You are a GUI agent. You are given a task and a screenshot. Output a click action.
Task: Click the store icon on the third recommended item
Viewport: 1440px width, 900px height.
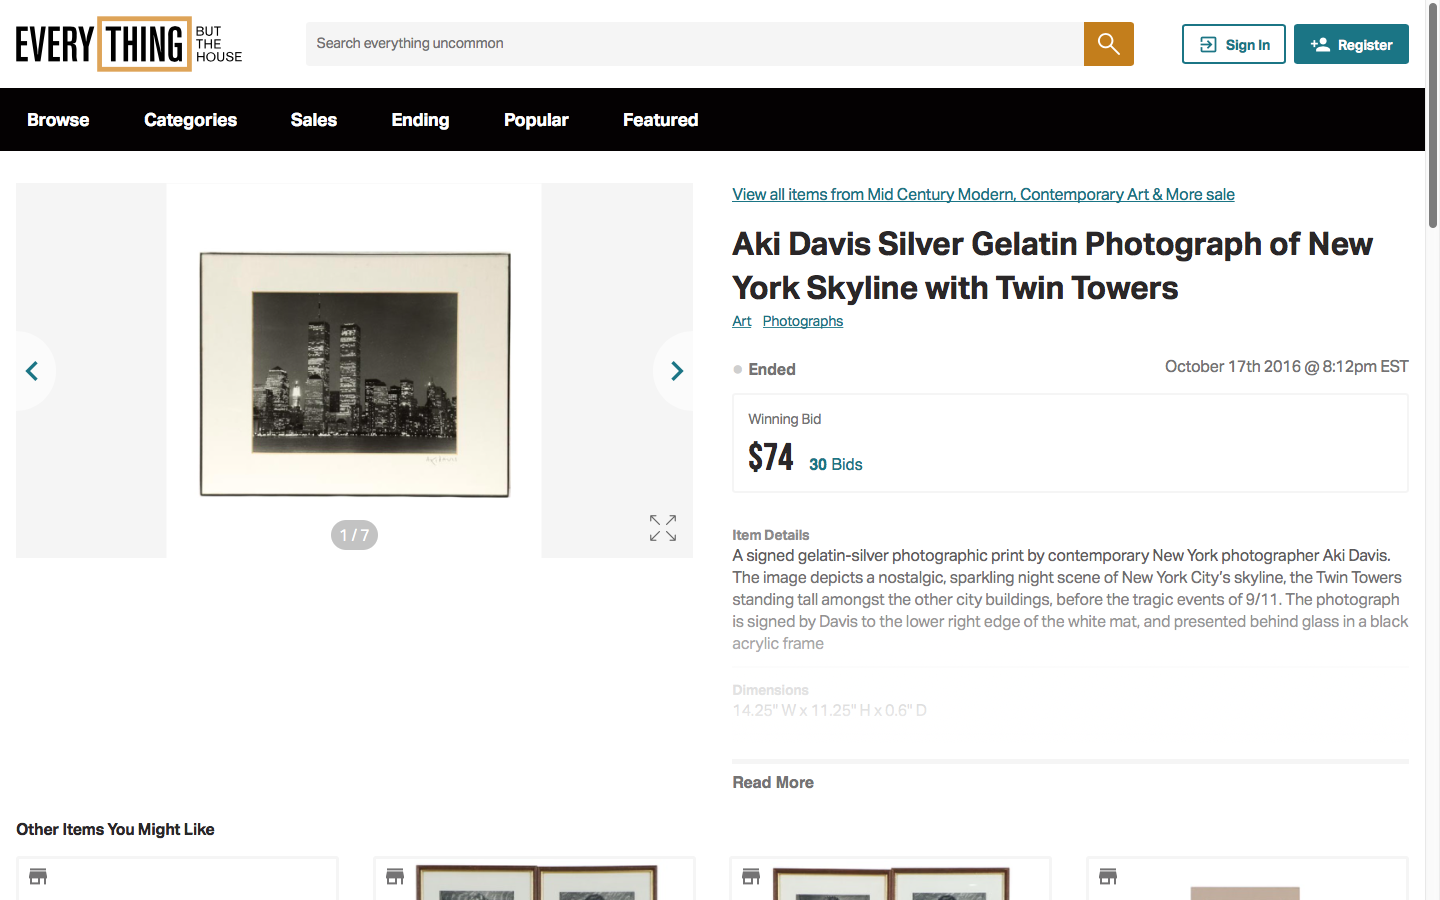coord(751,876)
